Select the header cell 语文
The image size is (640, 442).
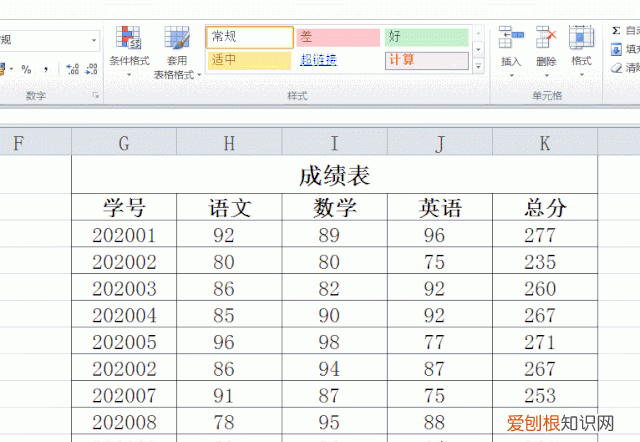click(229, 207)
